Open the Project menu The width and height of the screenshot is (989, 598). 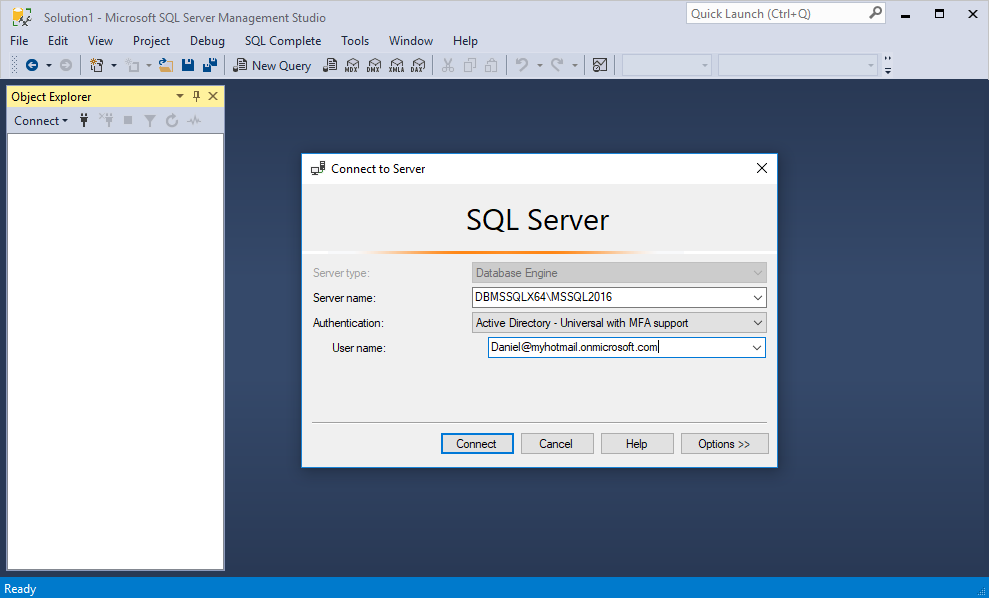tap(151, 41)
